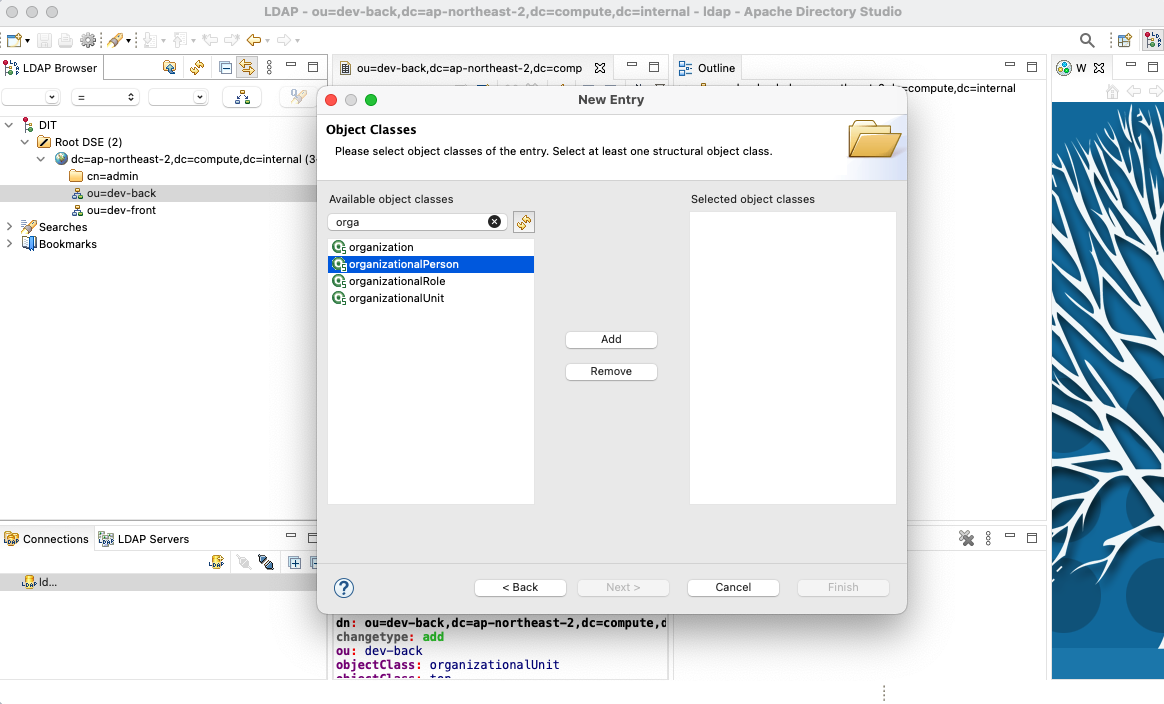Click the search magnifier in main toolbar
This screenshot has height=704, width=1164.
[1087, 40]
